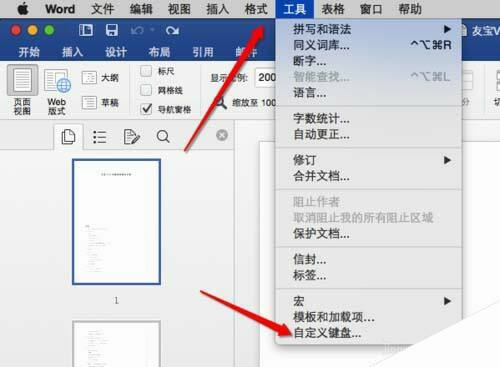
Task: Enable the 网格线 gridlines checkbox
Action: (146, 90)
